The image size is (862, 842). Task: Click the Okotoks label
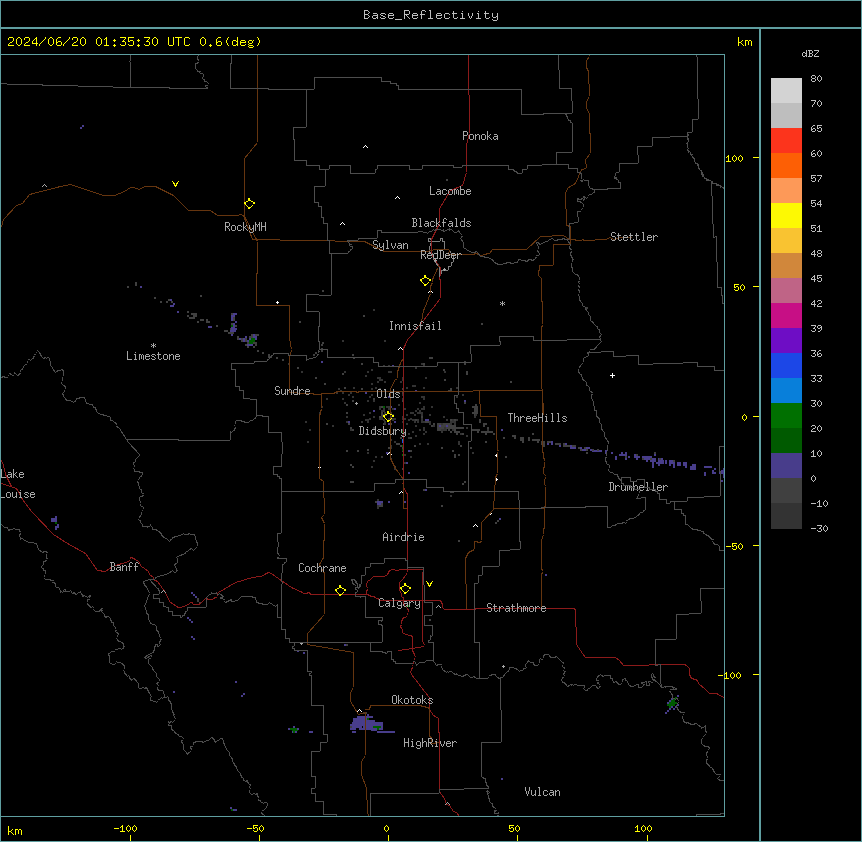(x=412, y=700)
